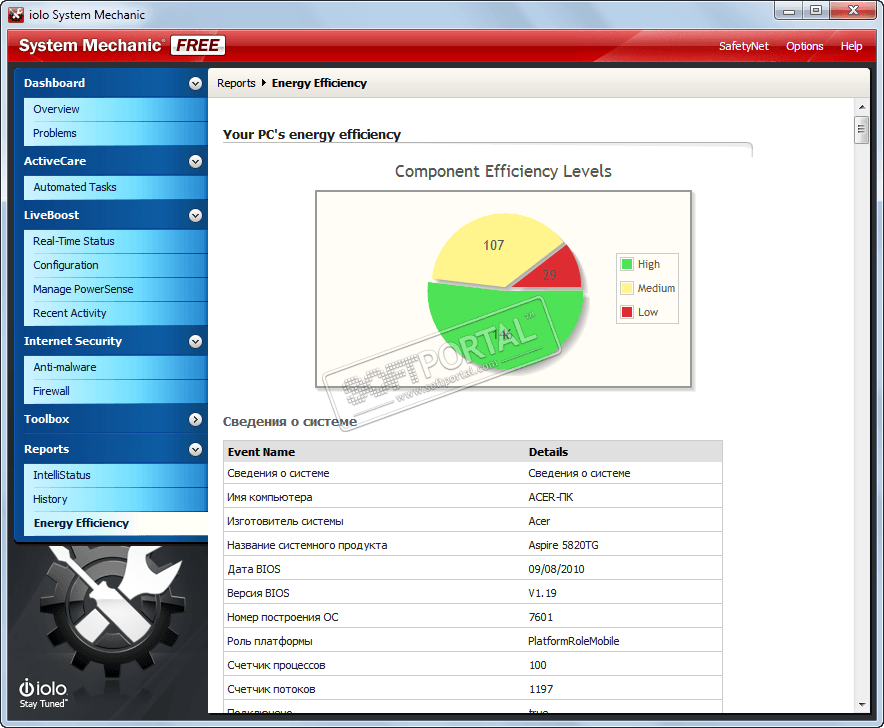Go to Automated Tasks
Image resolution: width=884 pixels, height=728 pixels.
tap(116, 187)
